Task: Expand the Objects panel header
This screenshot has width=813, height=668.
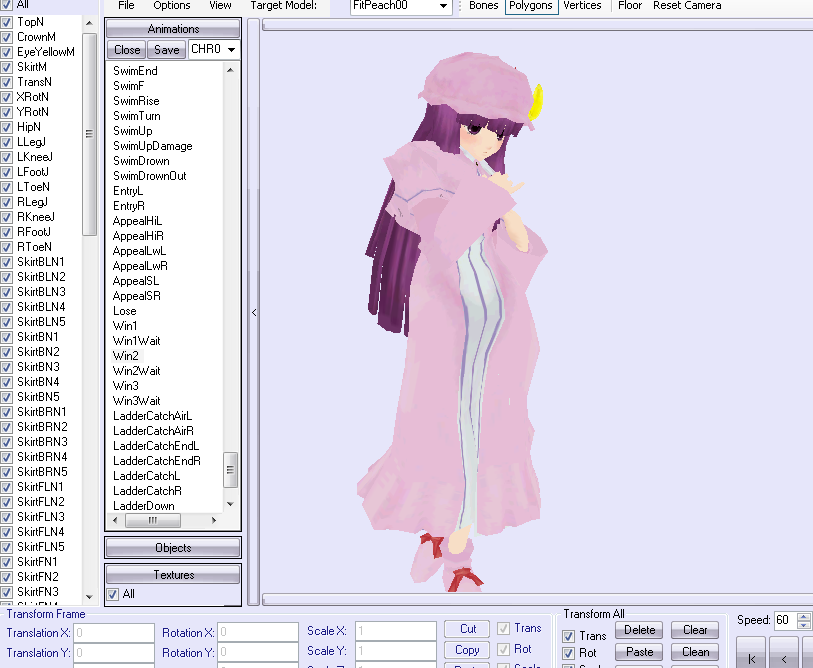Action: pos(173,548)
